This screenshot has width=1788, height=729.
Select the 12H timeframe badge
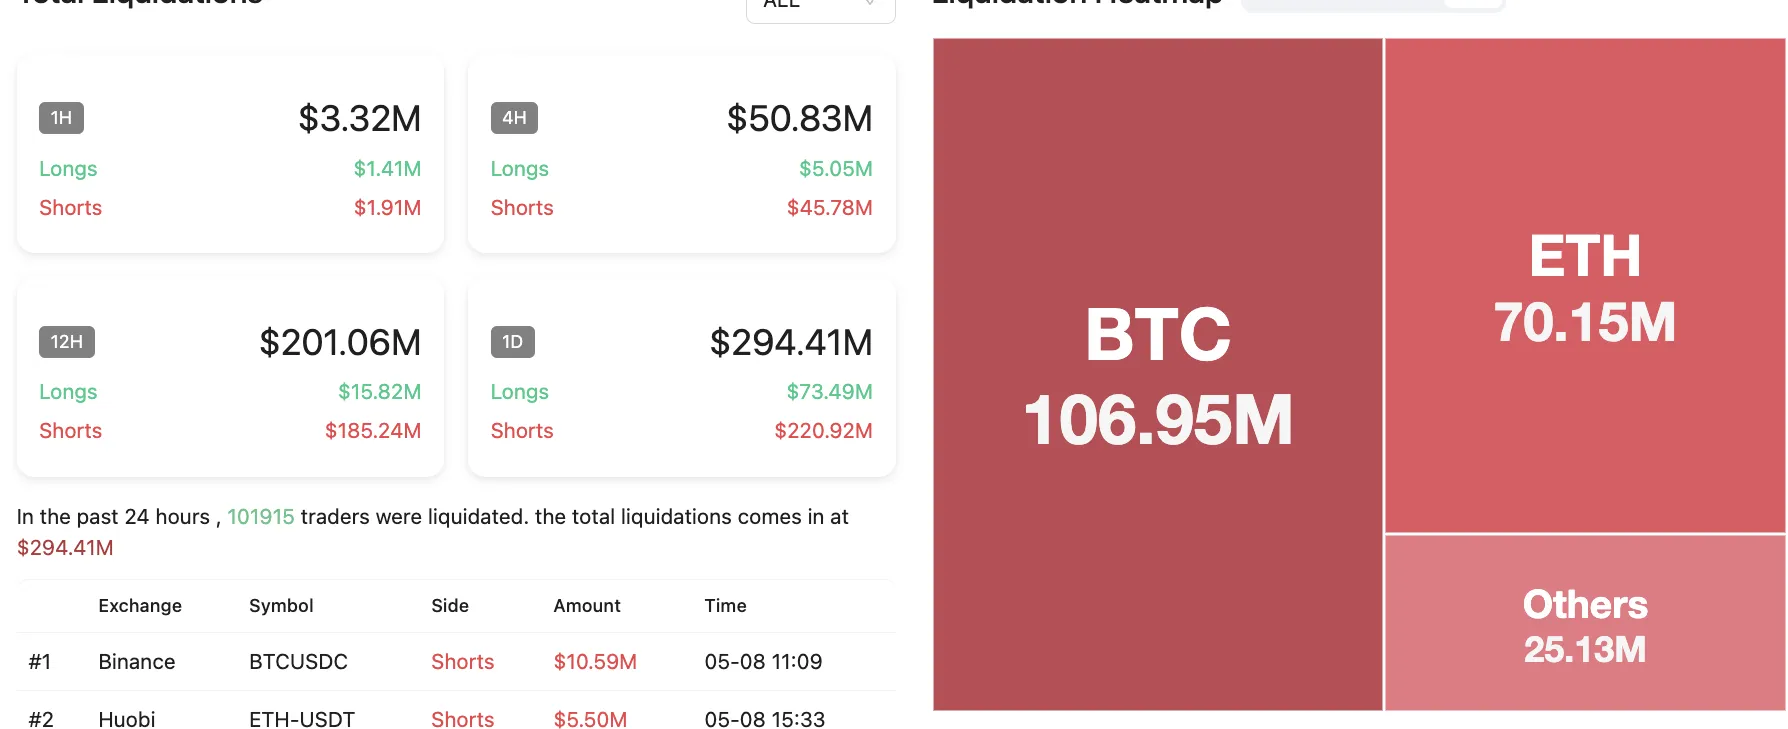coord(66,342)
